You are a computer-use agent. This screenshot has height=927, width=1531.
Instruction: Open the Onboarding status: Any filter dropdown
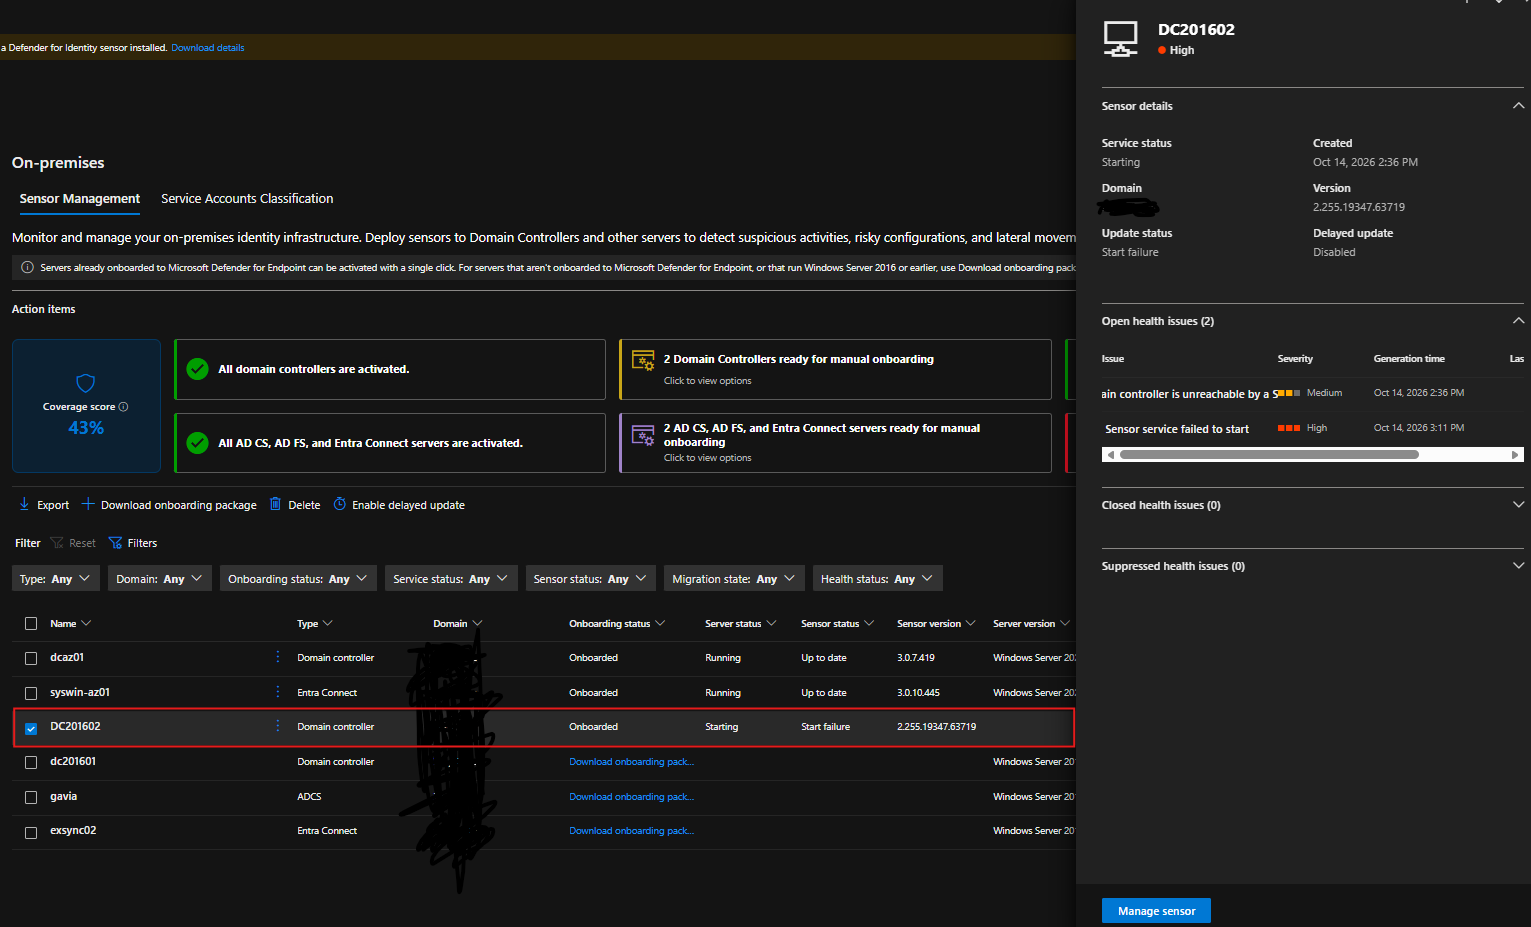click(298, 579)
